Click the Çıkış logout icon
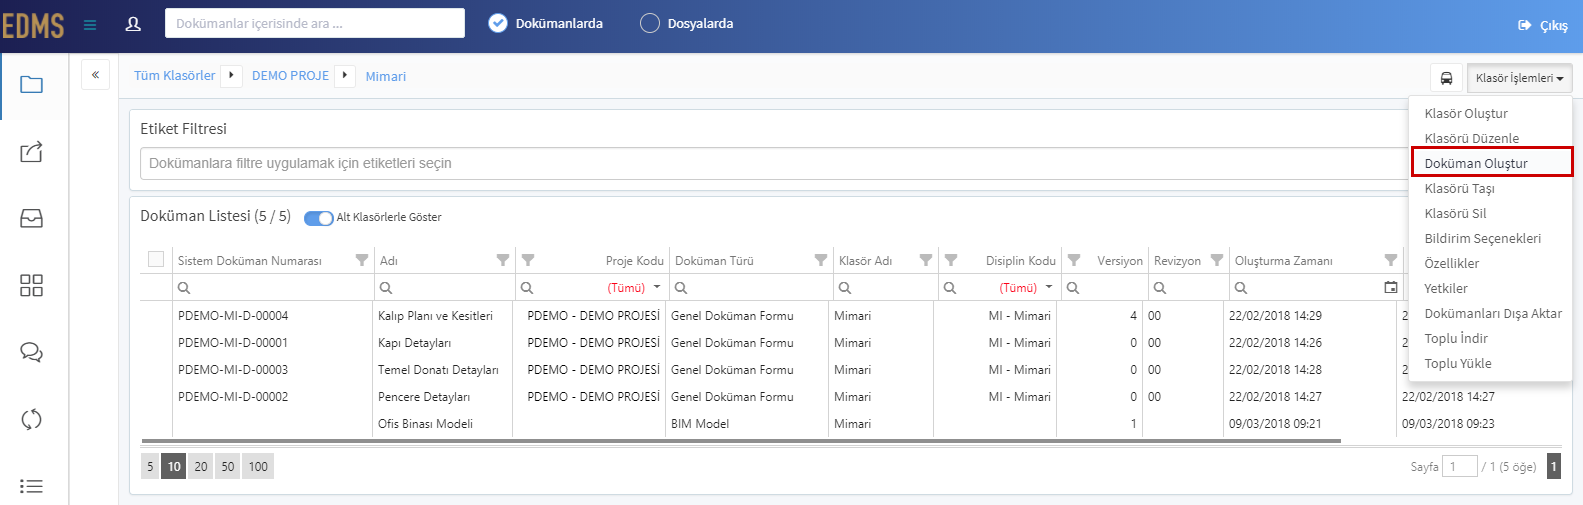1583x505 pixels. click(x=1525, y=25)
